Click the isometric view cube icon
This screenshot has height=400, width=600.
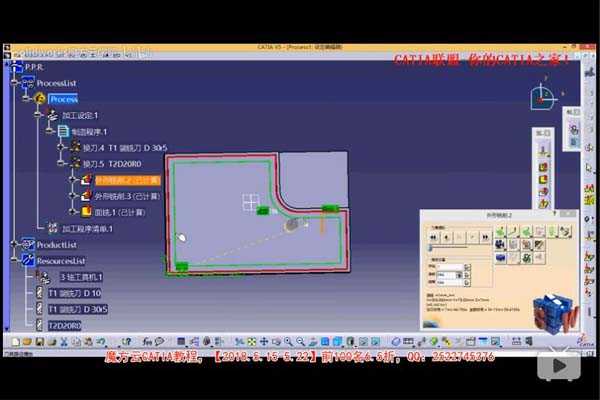pos(337,341)
